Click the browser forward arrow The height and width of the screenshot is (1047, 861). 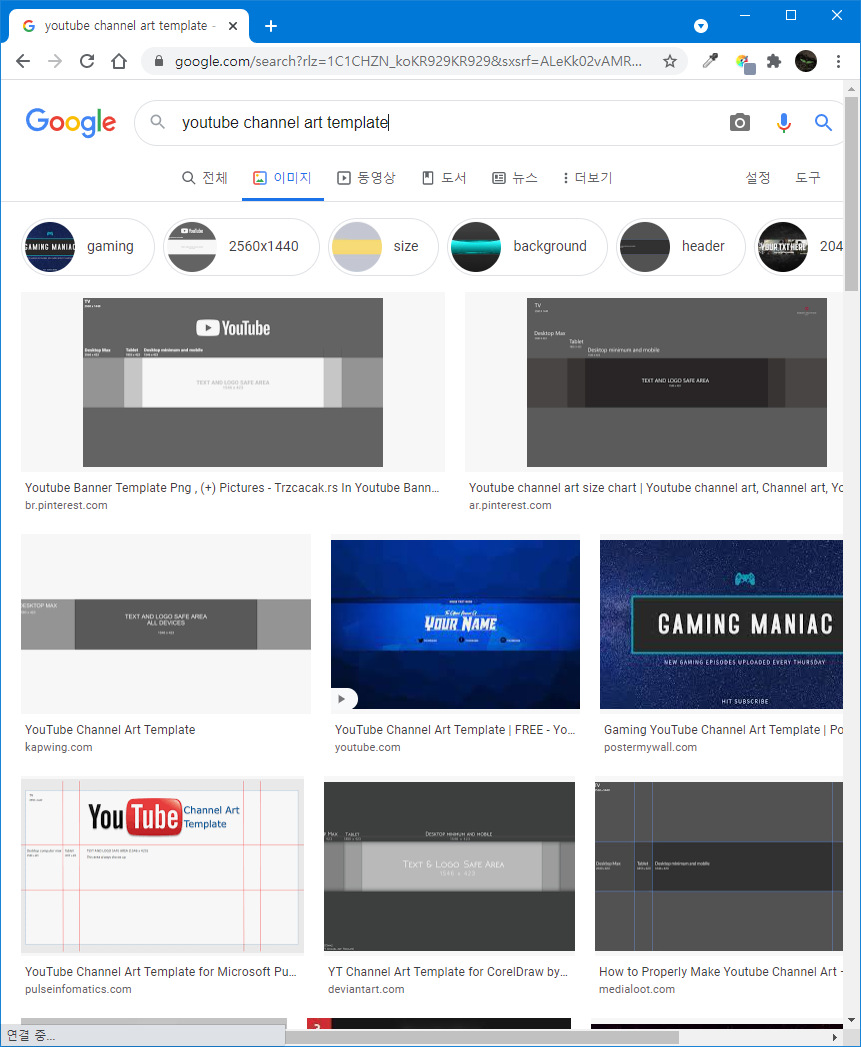coord(55,61)
